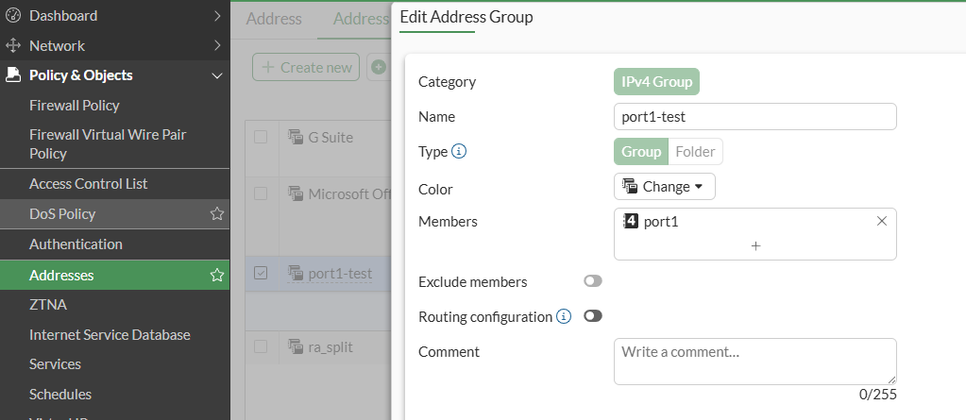
Task: Check the G Suite row checkbox
Action: (261, 137)
